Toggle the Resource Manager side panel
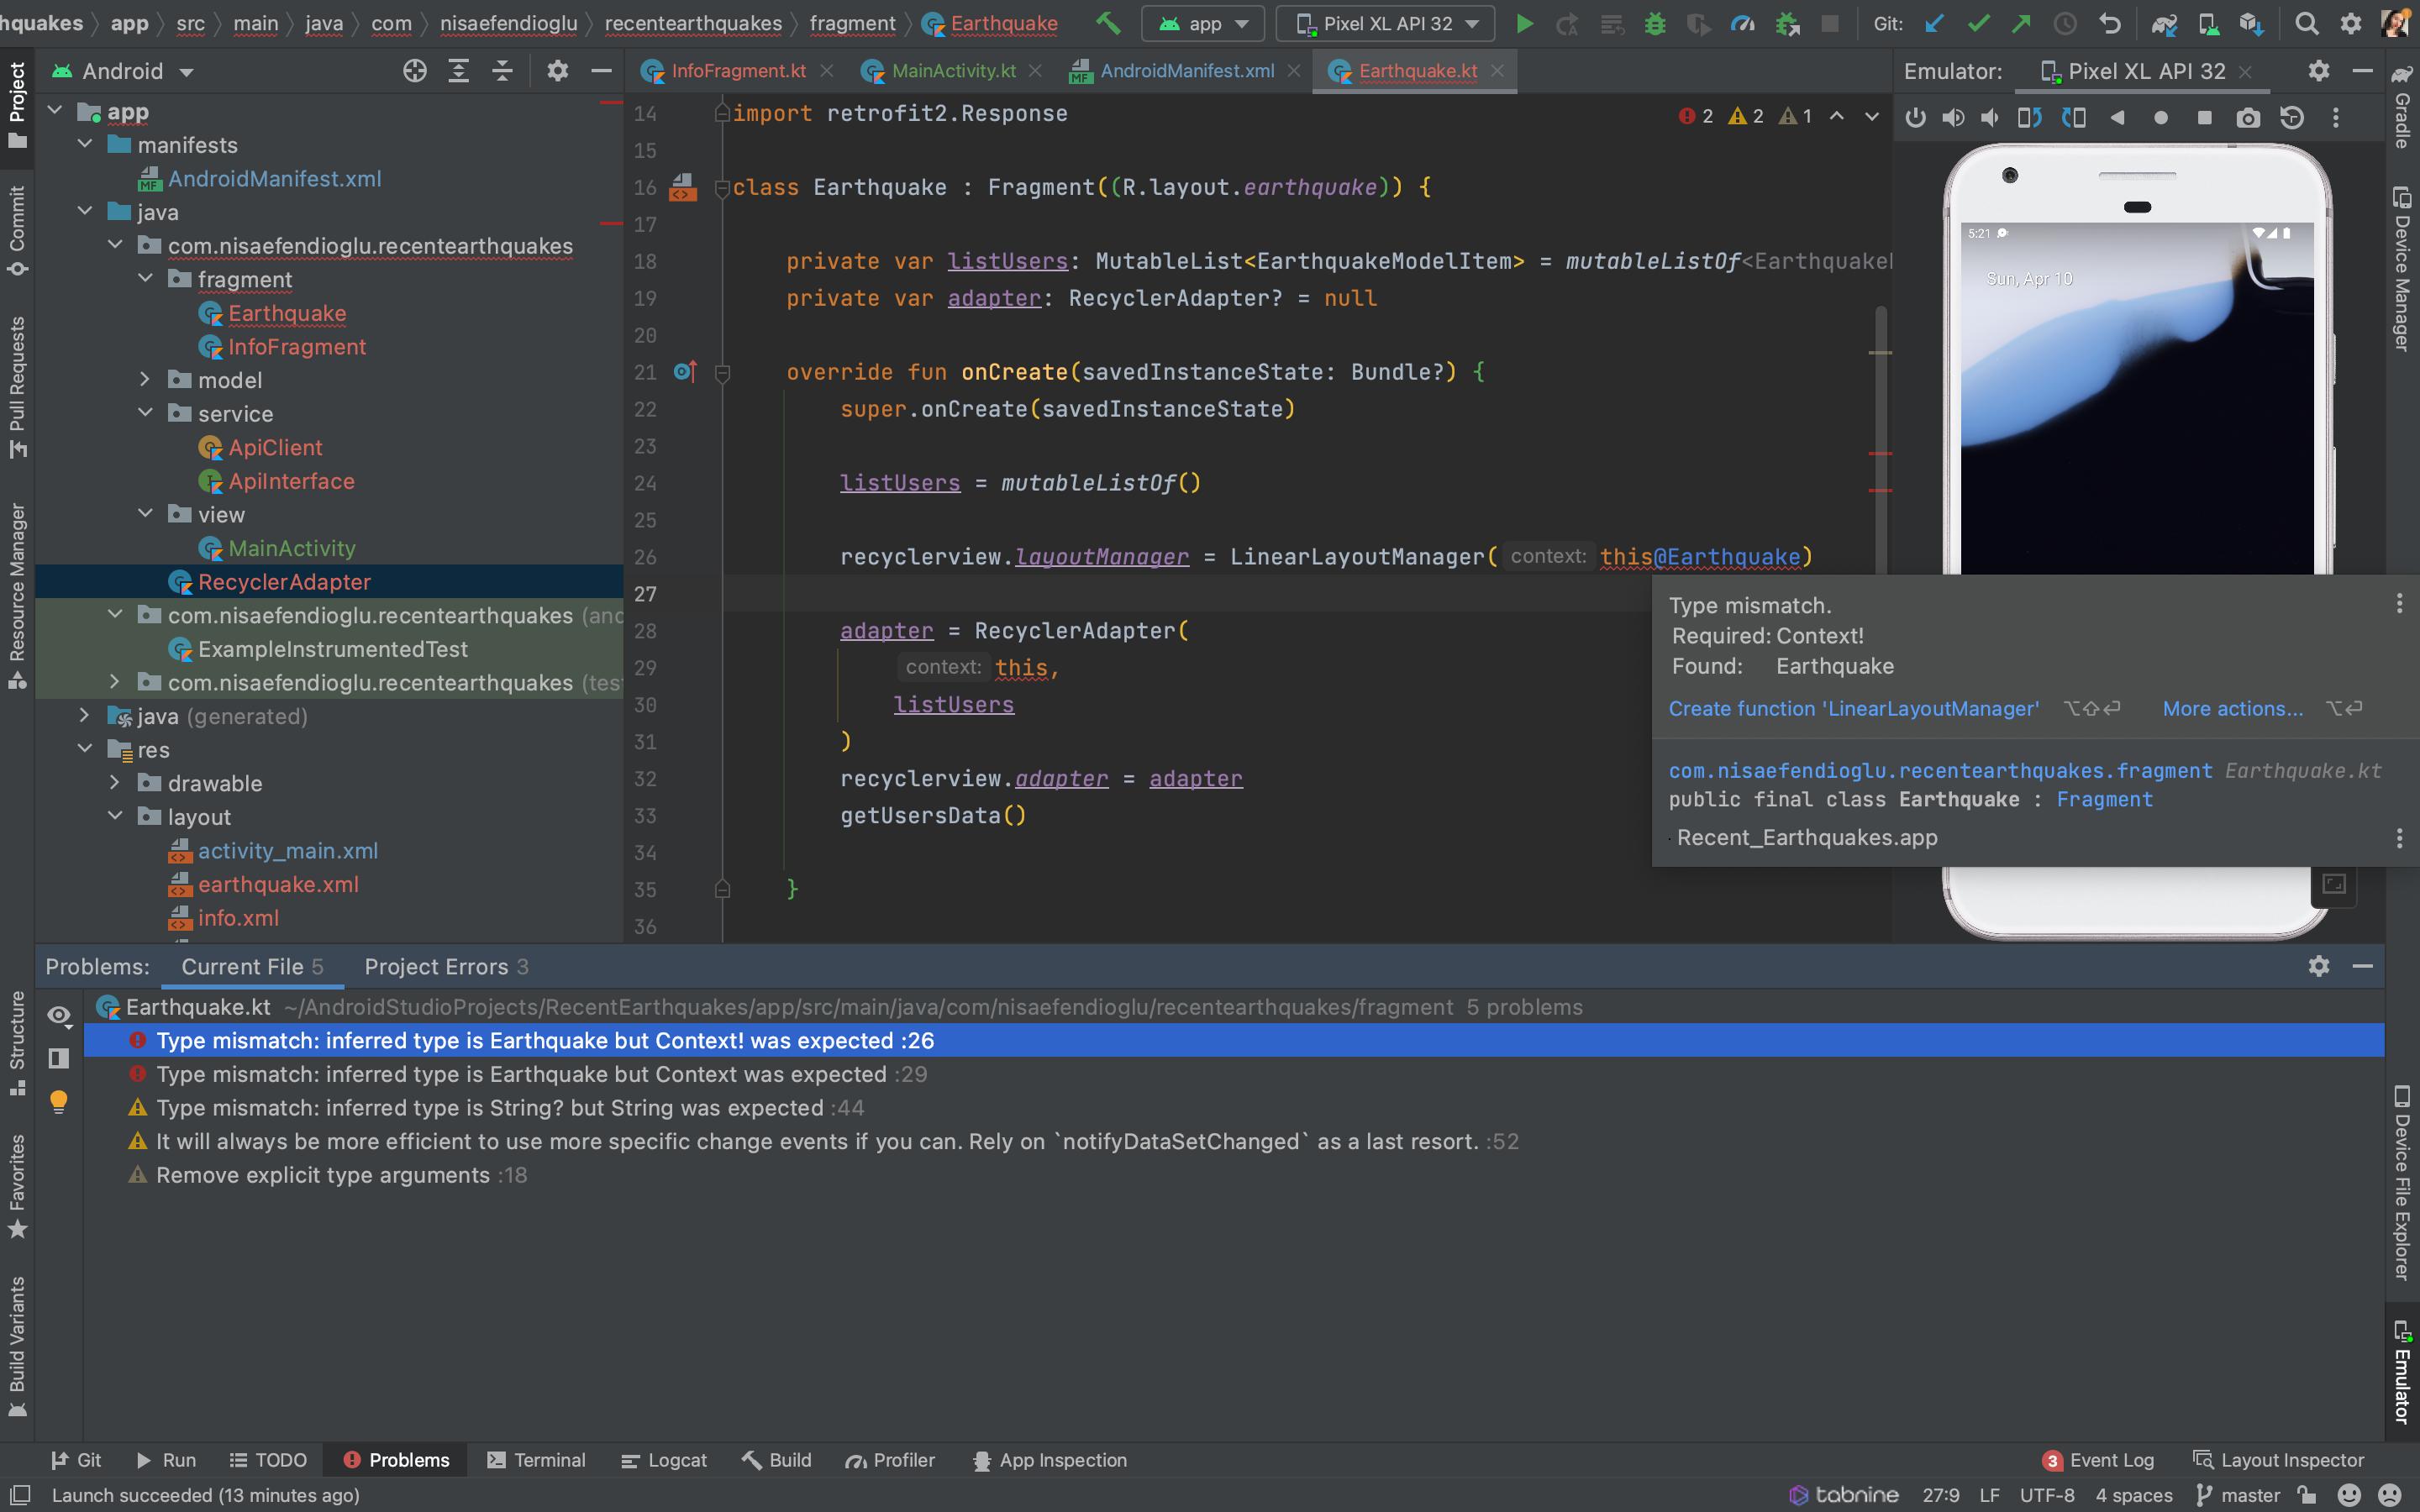The height and width of the screenshot is (1512, 2420). pos(17,597)
